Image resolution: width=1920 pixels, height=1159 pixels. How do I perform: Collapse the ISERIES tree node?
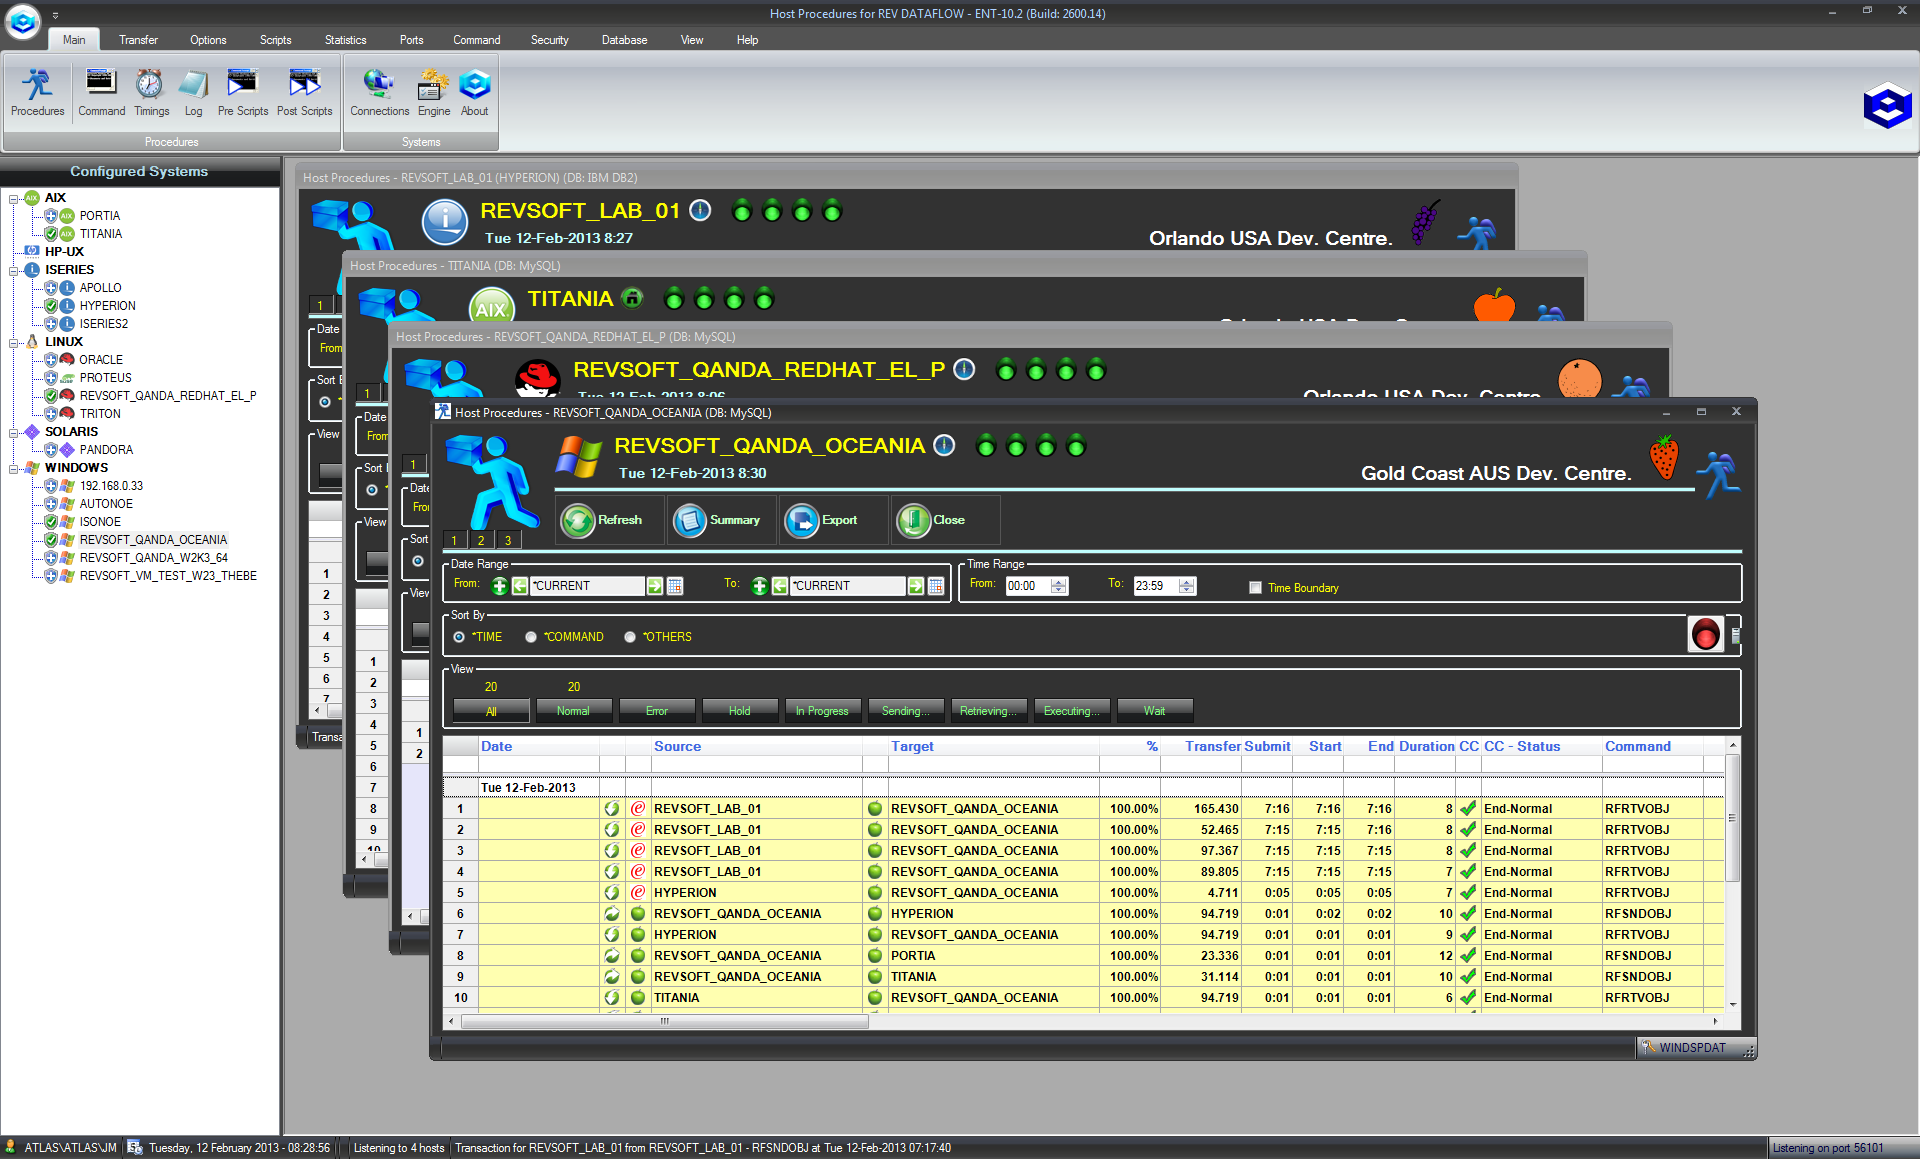click(14, 270)
